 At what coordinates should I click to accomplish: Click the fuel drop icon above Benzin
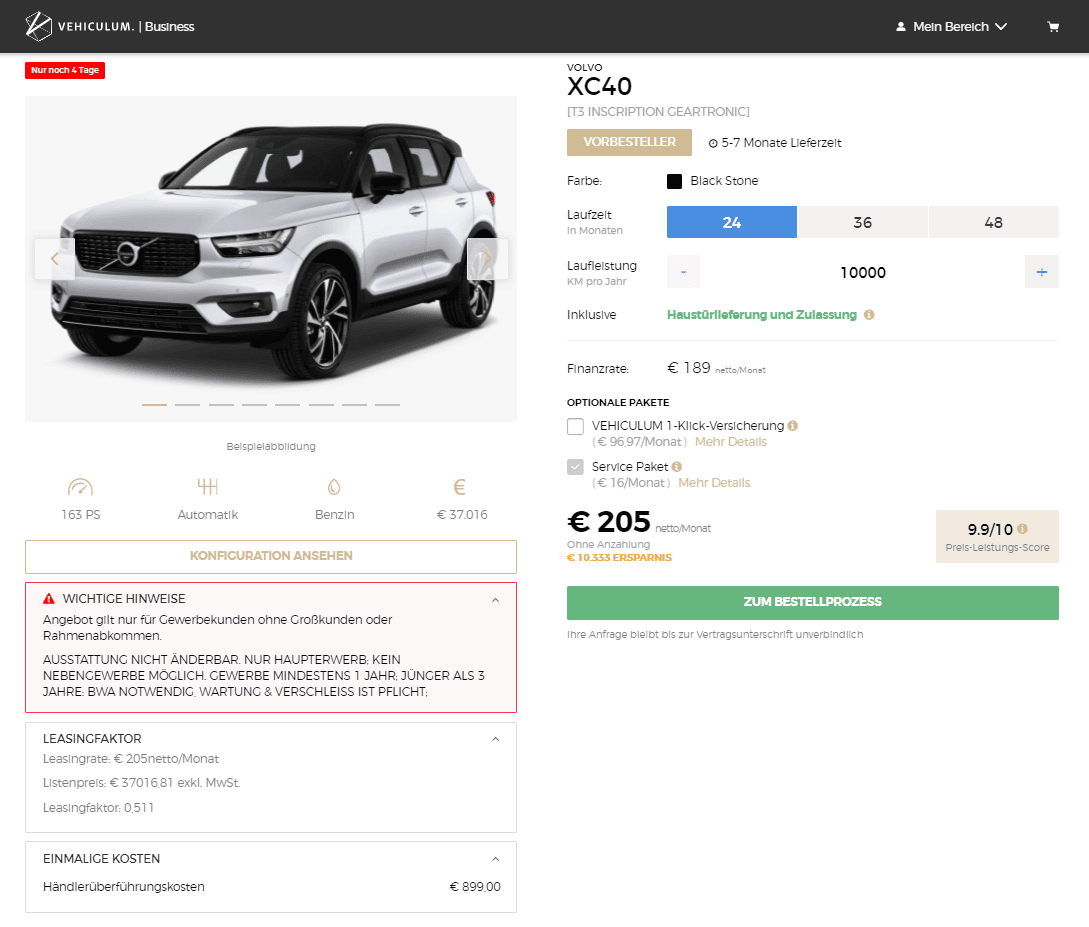pyautogui.click(x=334, y=487)
